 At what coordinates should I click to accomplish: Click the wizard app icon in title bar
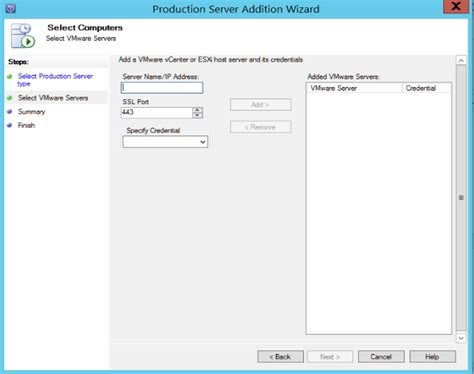(11, 8)
